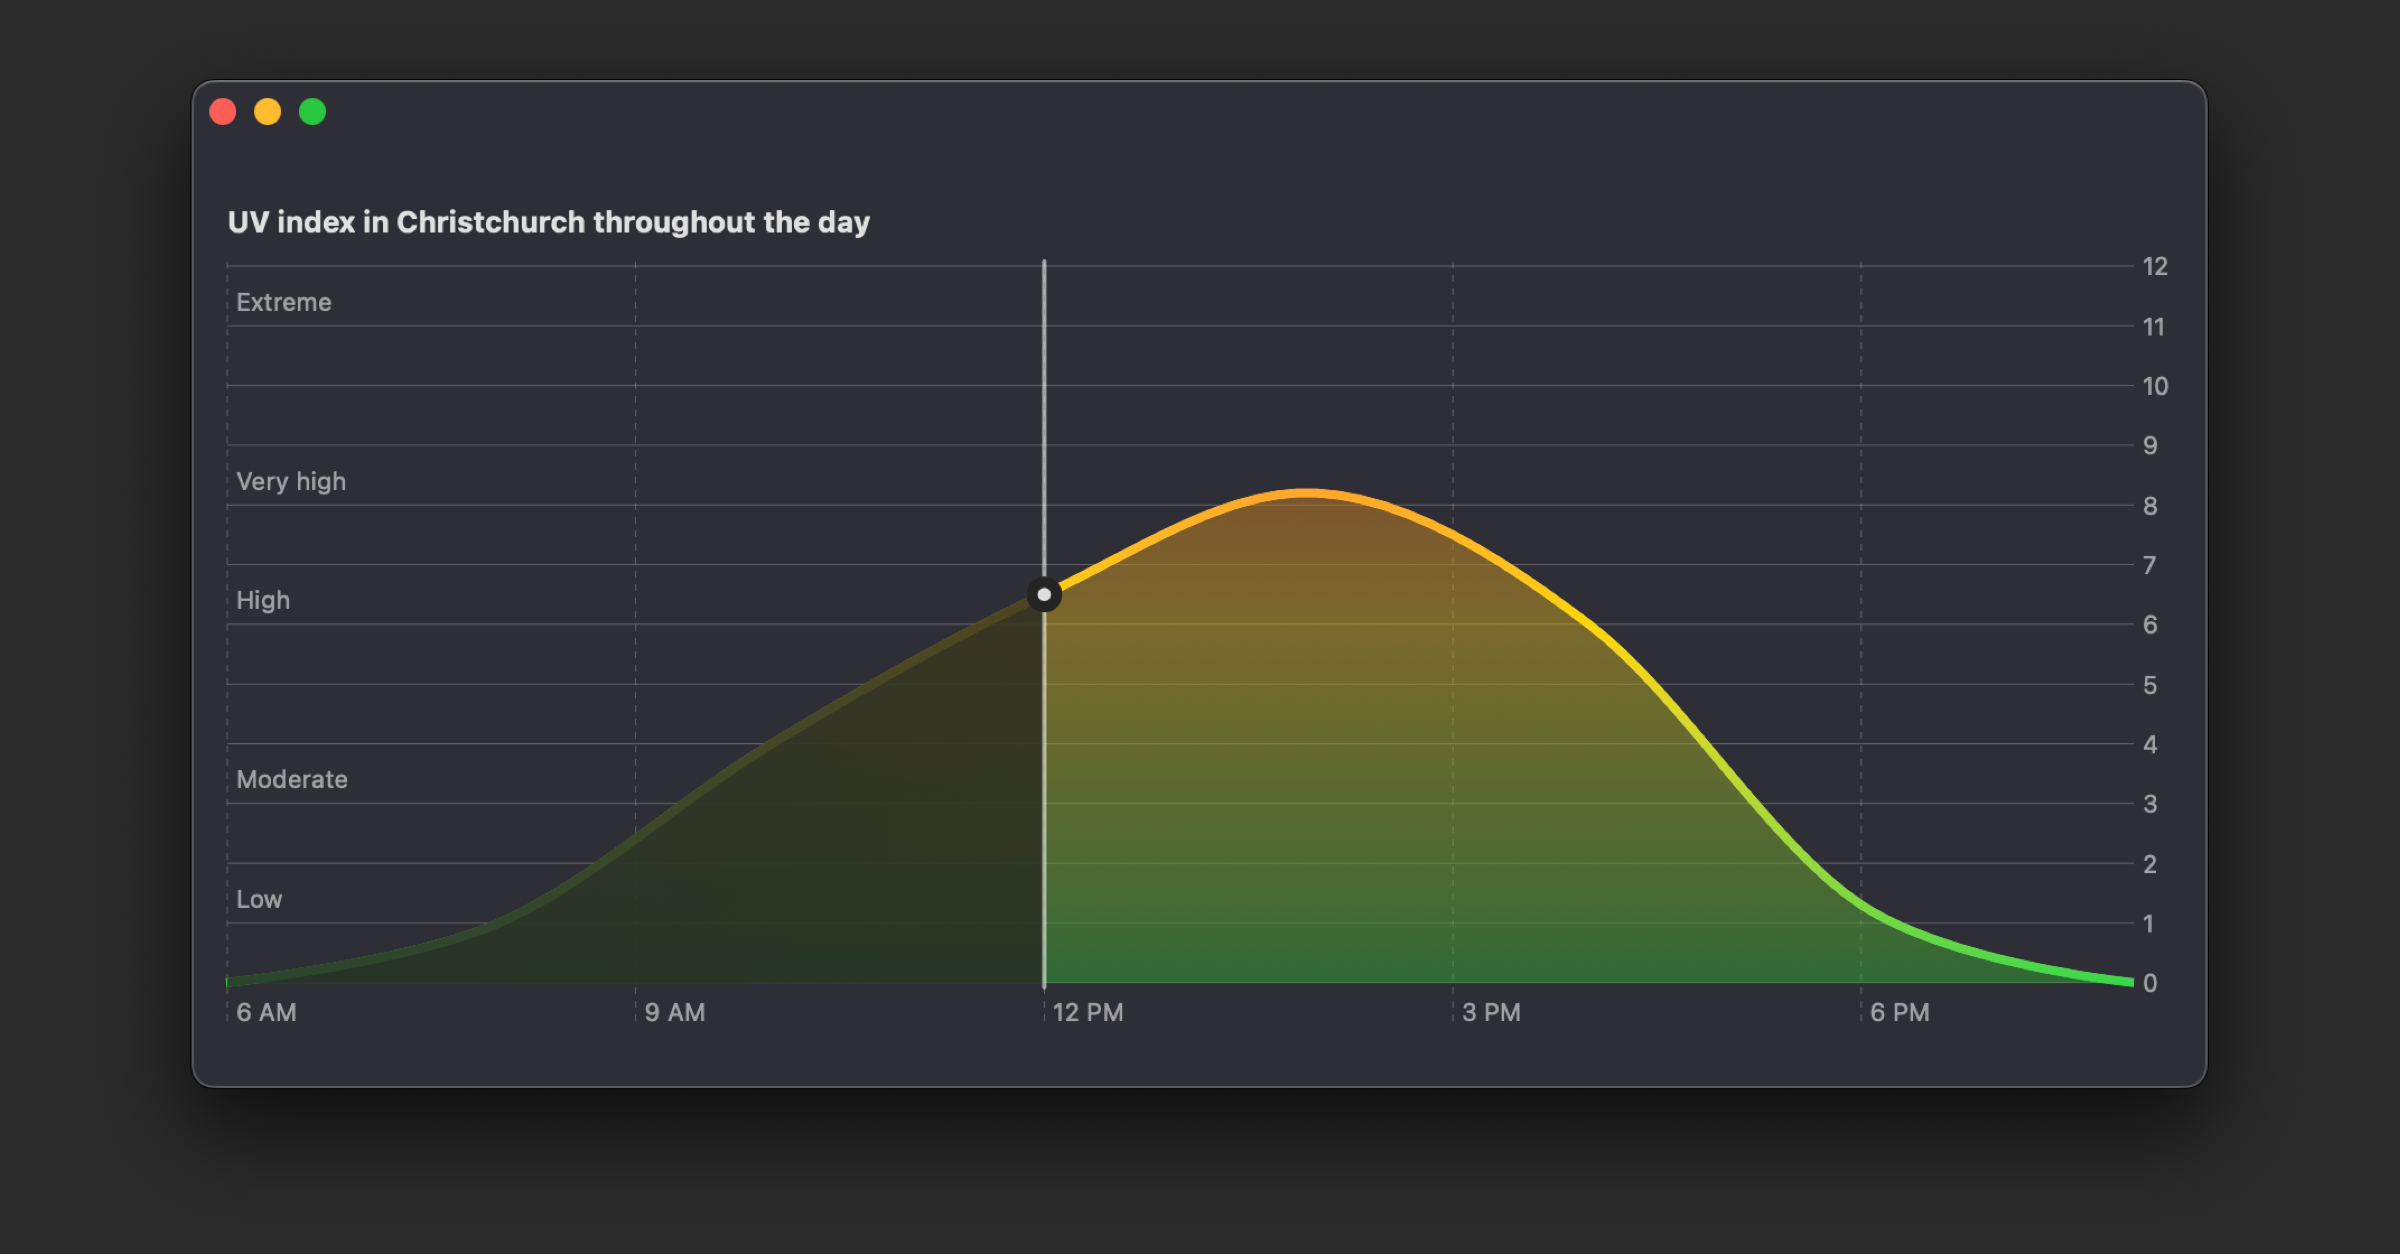Click the '12' value on UV scale
Screen dimensions: 2400x1254
tap(2155, 266)
